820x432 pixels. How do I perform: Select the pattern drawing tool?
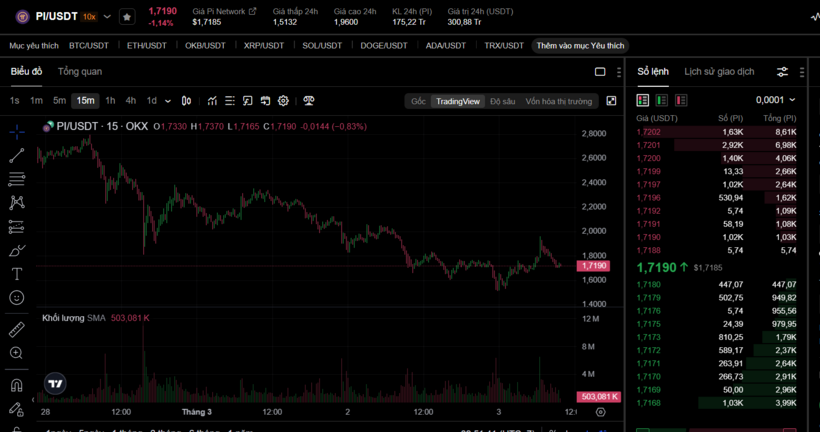click(x=17, y=203)
